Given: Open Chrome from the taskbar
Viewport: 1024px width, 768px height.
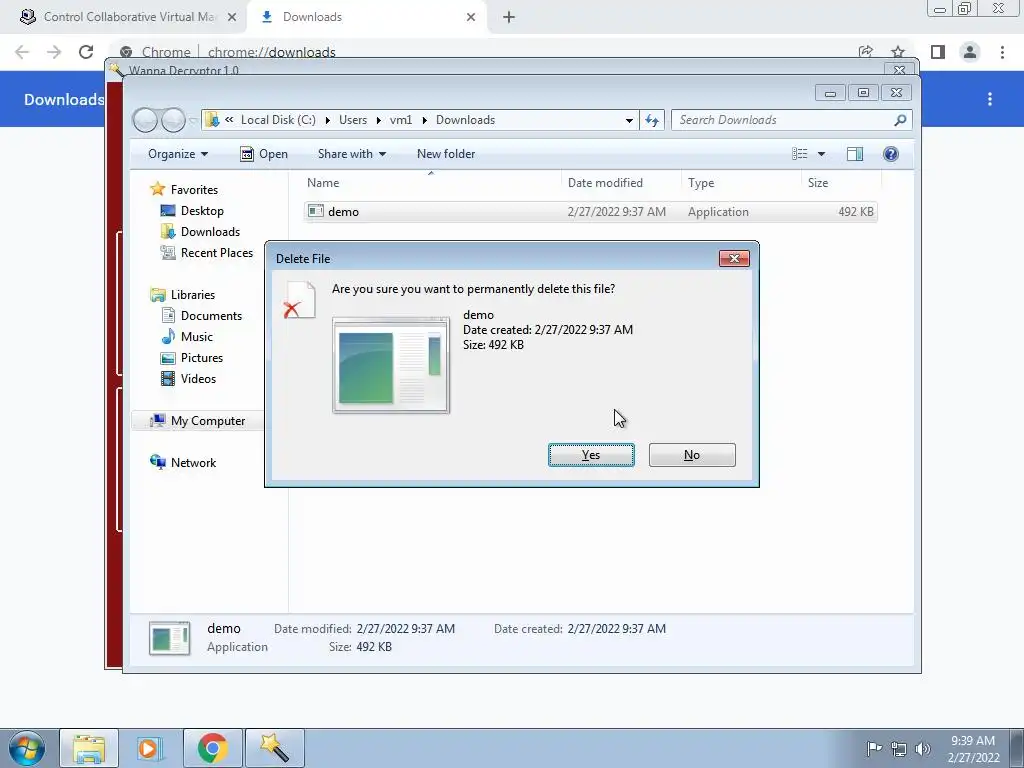Looking at the screenshot, I should 212,749.
